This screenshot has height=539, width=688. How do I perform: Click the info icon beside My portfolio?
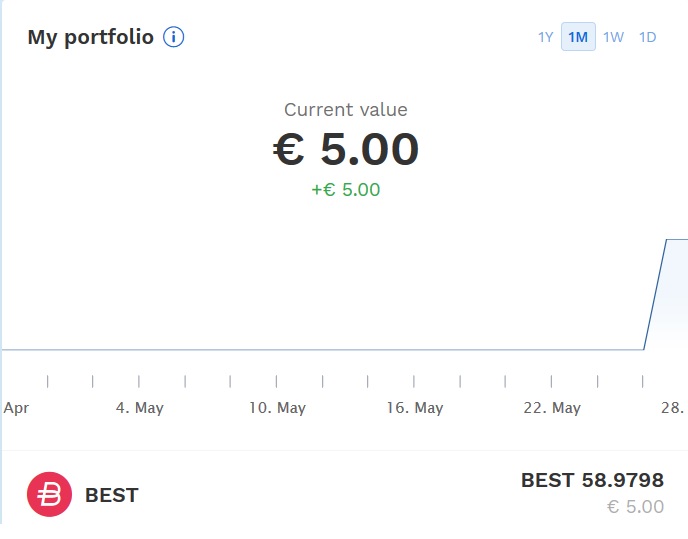point(174,38)
